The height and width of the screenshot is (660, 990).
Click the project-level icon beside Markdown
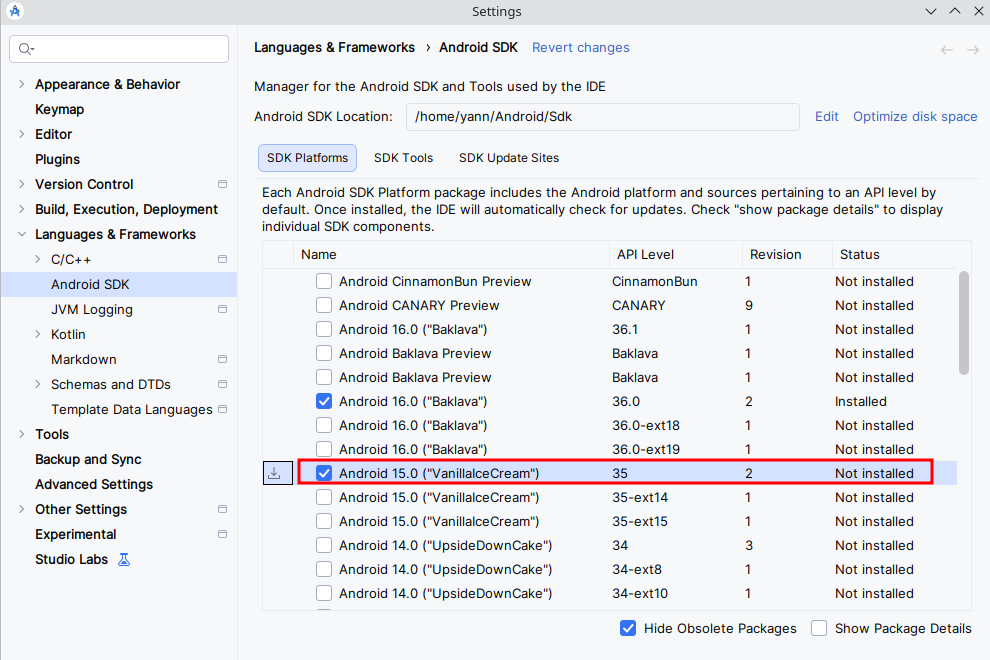(222, 359)
